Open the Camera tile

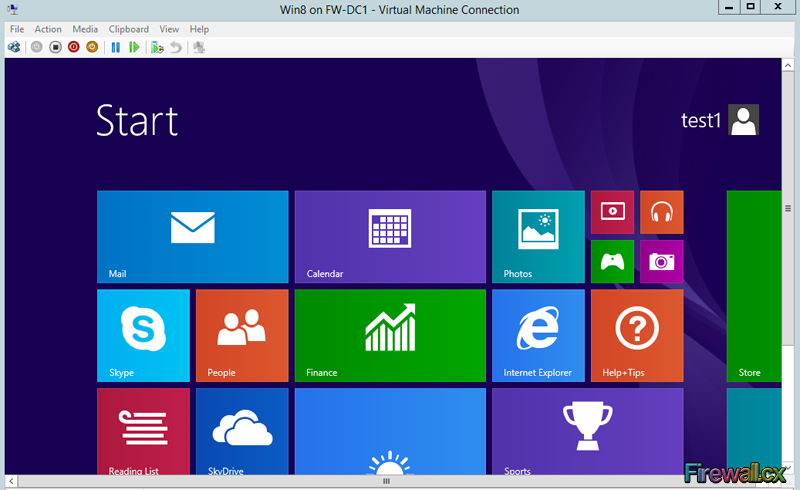[x=662, y=261]
